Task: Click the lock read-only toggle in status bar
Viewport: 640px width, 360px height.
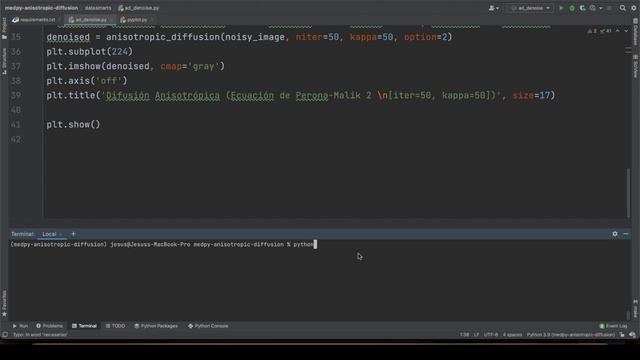Action: [x=622, y=335]
